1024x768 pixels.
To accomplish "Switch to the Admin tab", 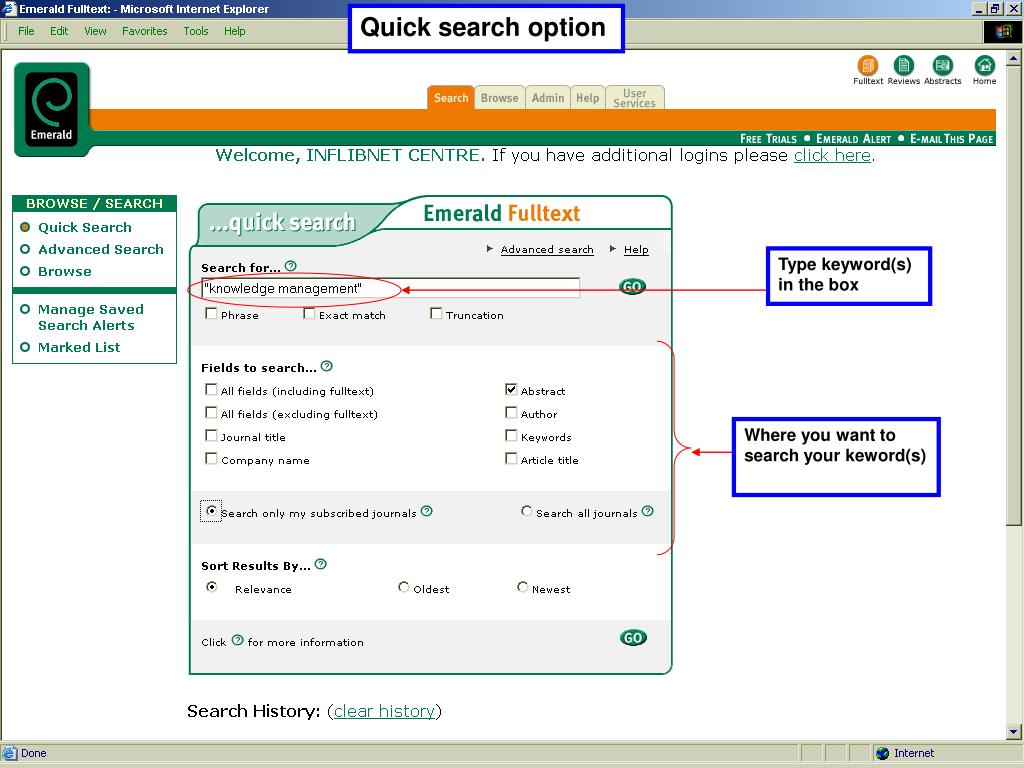I will click(x=548, y=98).
